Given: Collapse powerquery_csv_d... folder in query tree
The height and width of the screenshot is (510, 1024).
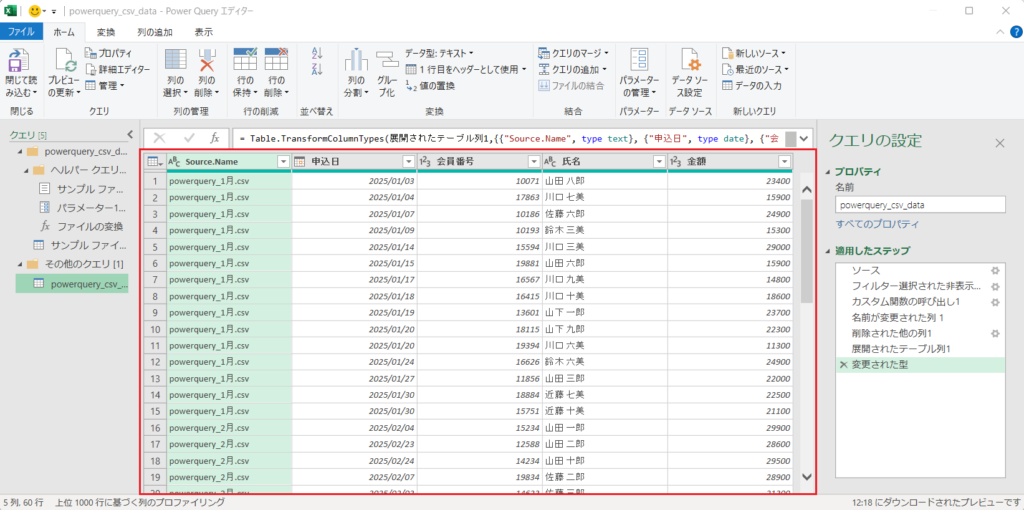Looking at the screenshot, I should (x=20, y=151).
